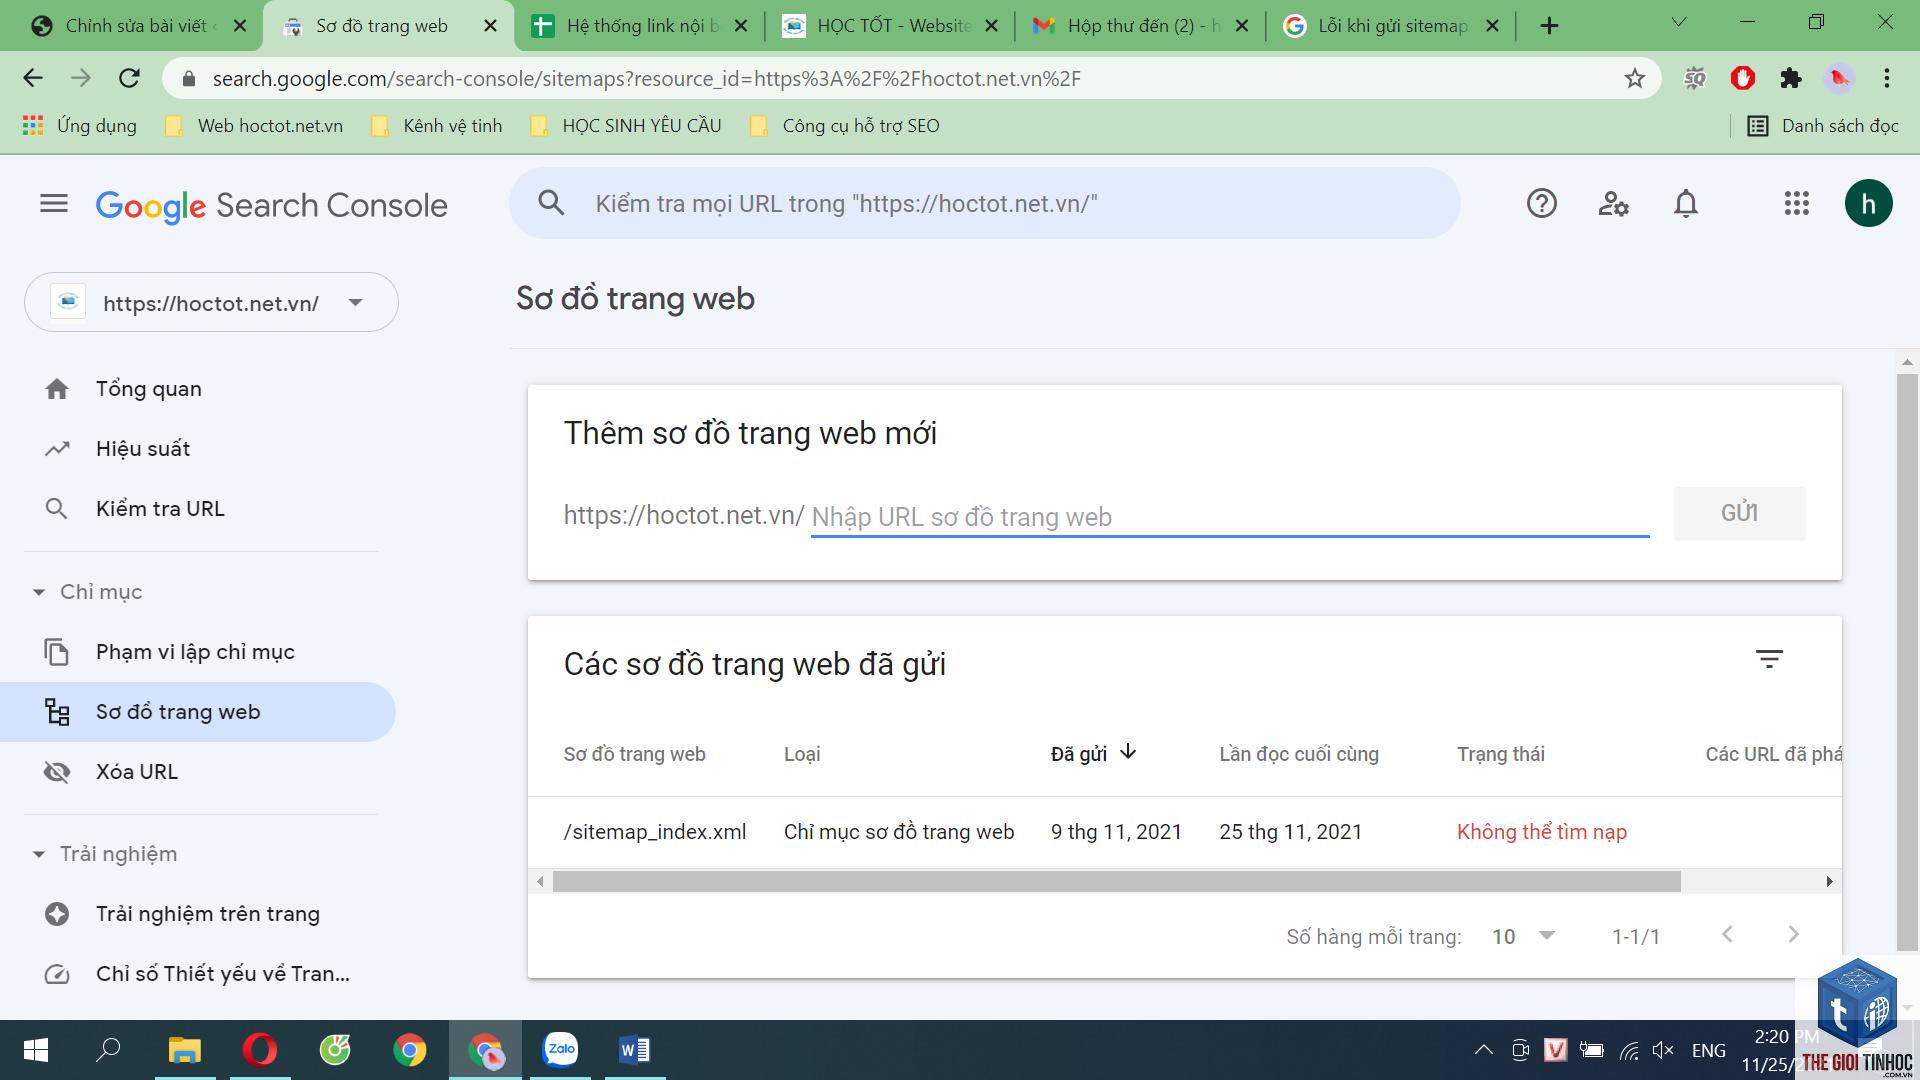The width and height of the screenshot is (1920, 1080).
Task: Open new browser tab
Action: click(x=1549, y=26)
